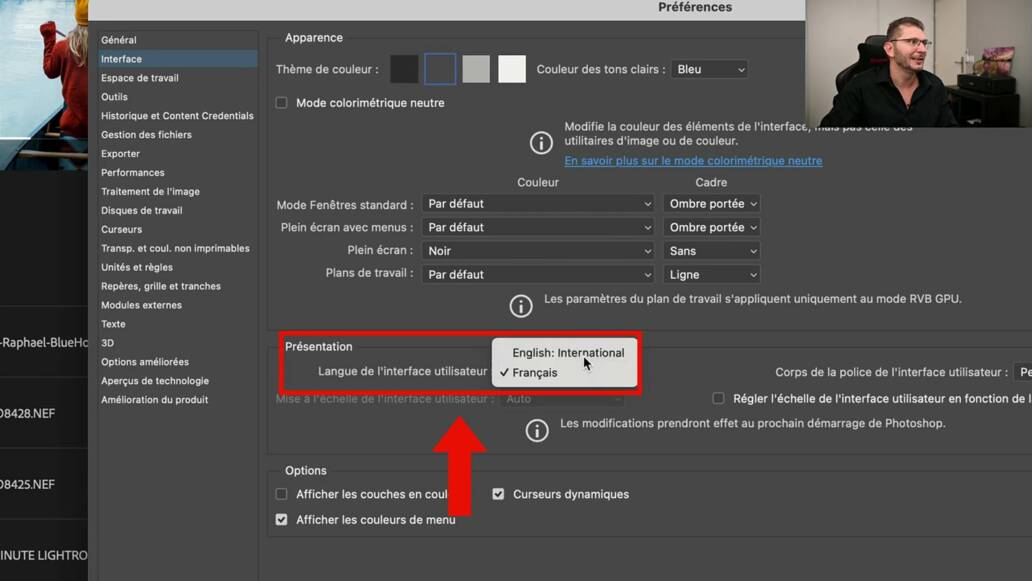This screenshot has height=581, width=1032.
Task: Change the 'Plein écran' Noir dropdown
Action: [537, 250]
